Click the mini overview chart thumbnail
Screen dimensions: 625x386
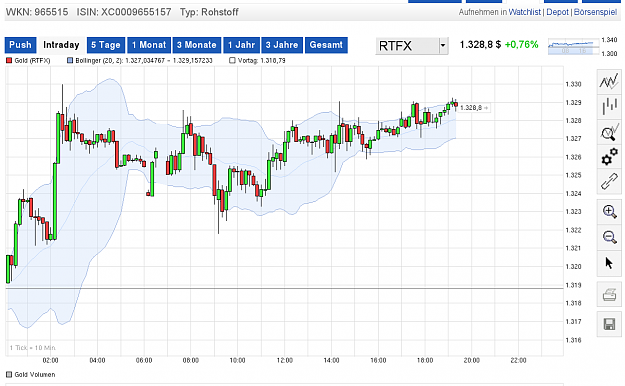(x=574, y=47)
